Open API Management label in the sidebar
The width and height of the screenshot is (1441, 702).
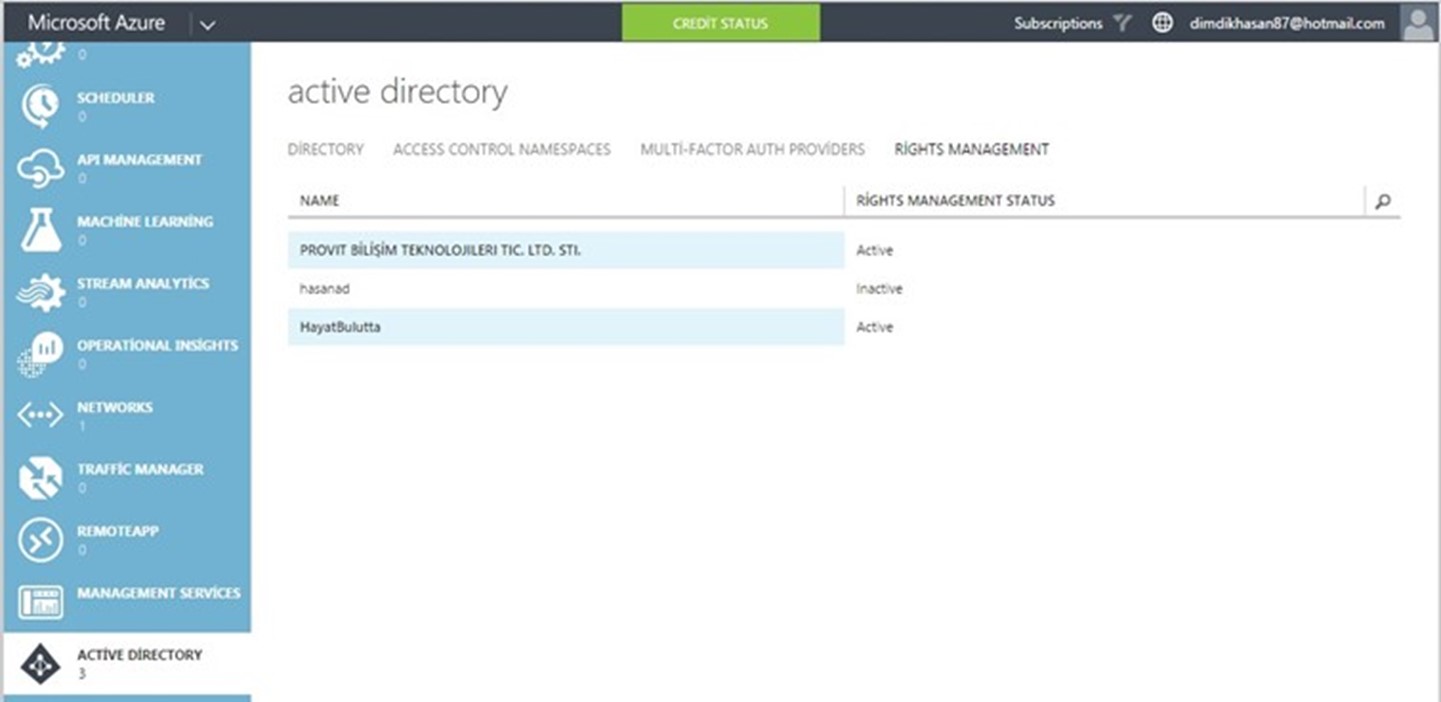(x=140, y=160)
